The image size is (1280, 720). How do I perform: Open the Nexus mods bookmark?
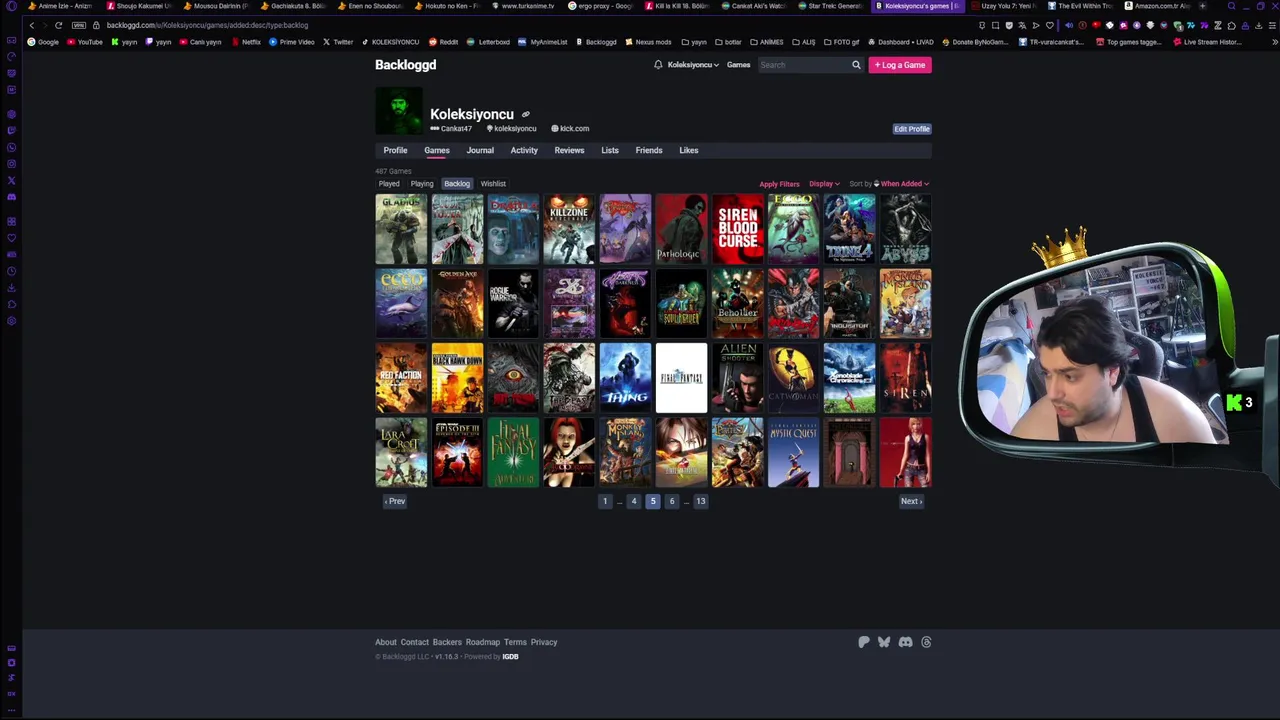coord(648,42)
